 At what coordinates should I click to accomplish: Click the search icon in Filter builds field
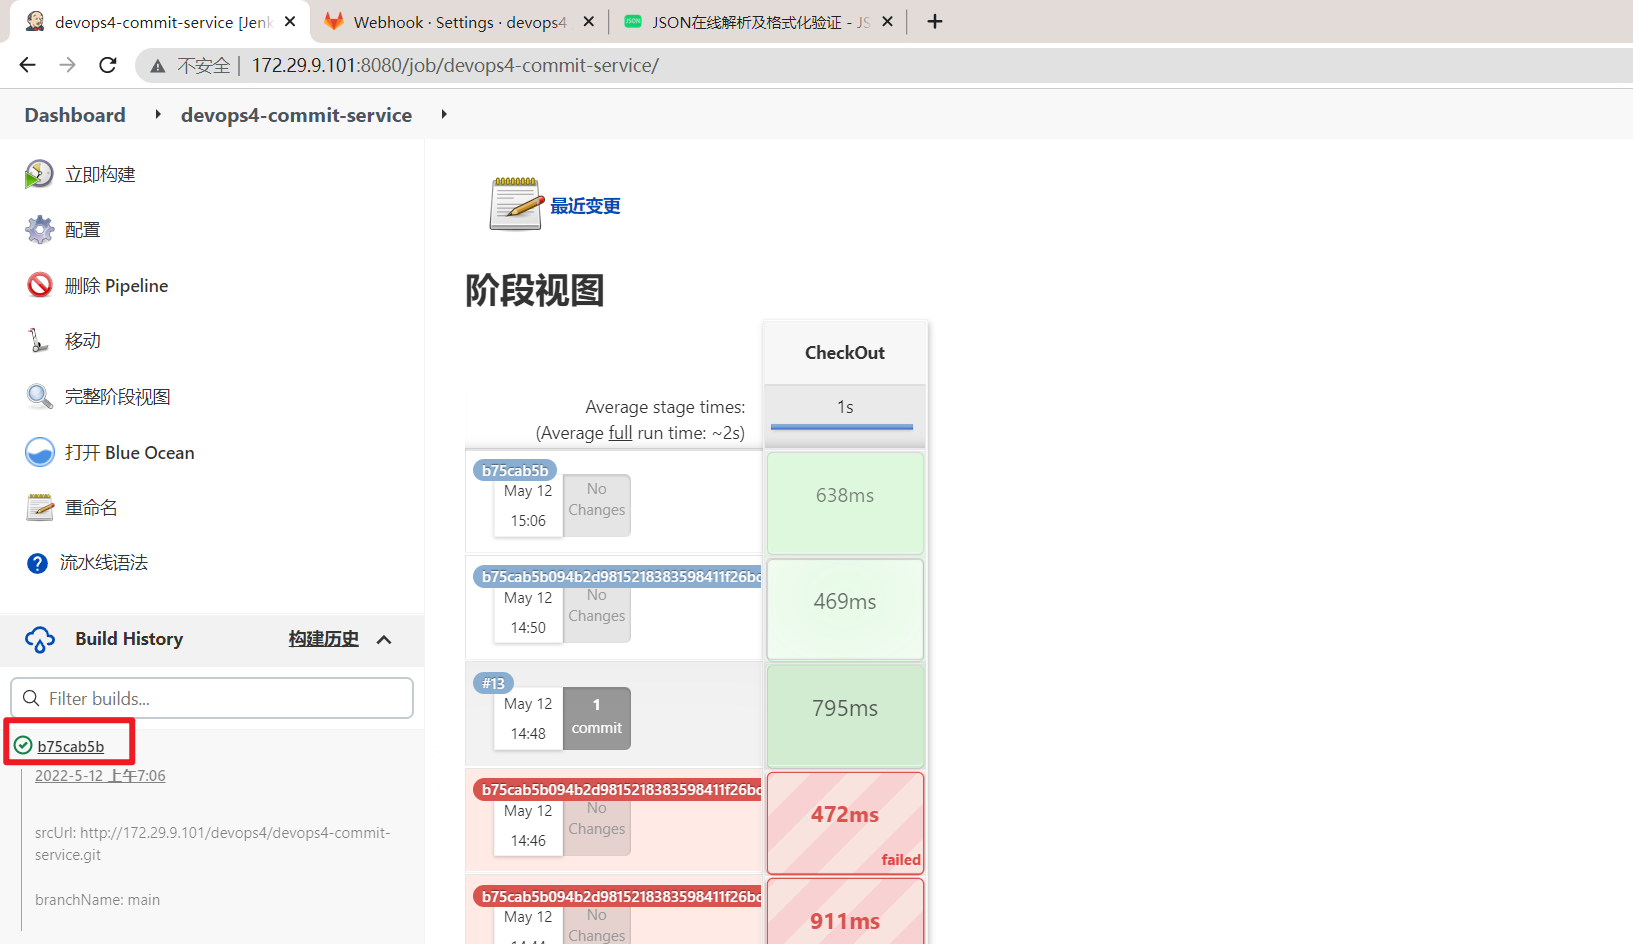click(x=31, y=698)
